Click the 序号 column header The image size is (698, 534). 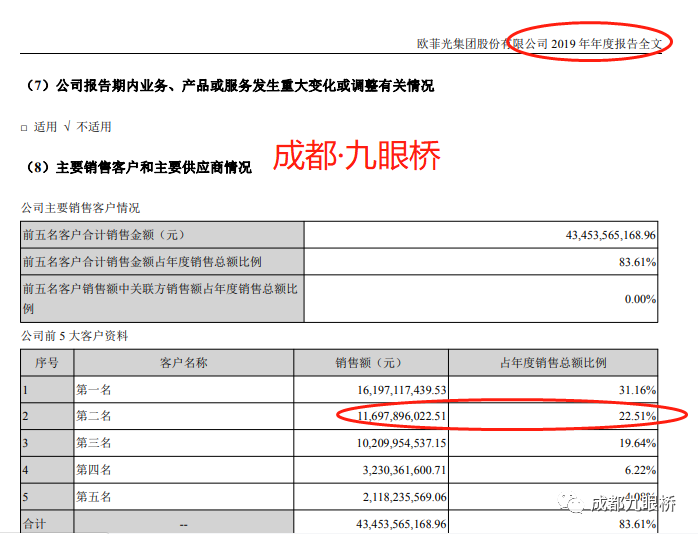pos(47,363)
